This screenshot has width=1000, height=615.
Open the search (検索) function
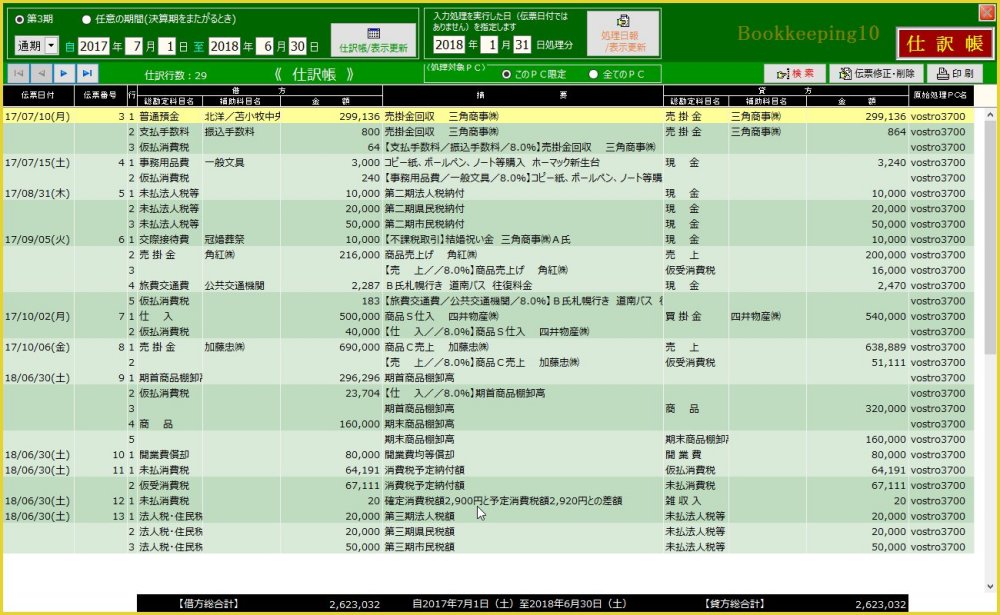795,73
